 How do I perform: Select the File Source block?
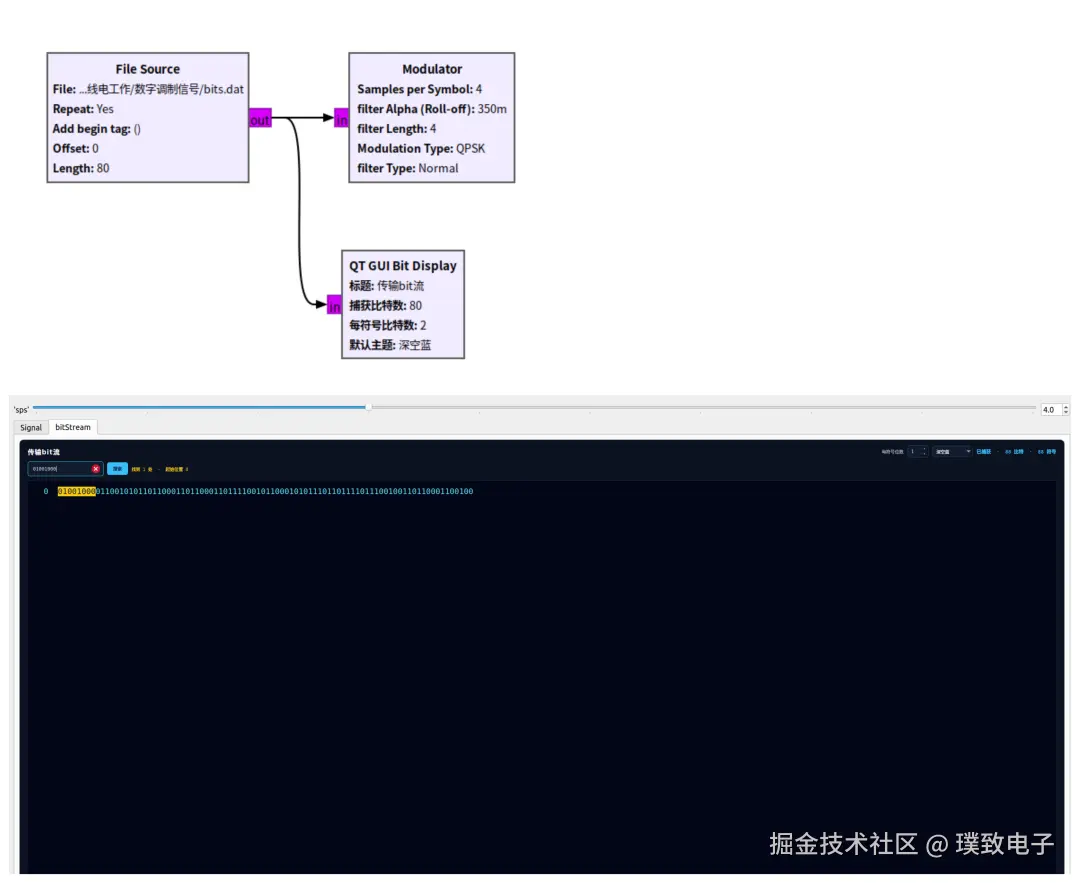point(147,118)
